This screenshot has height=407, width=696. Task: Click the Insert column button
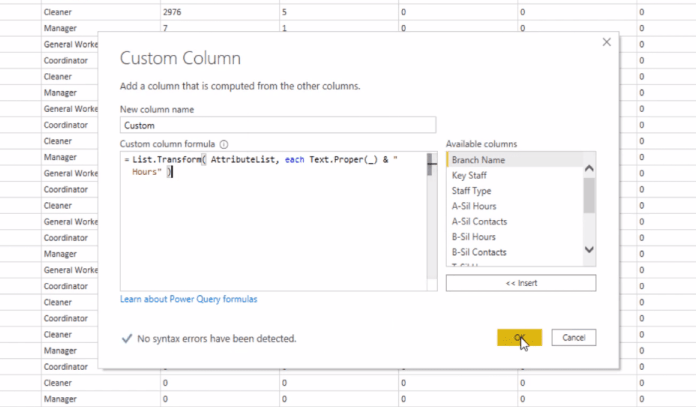(x=521, y=283)
